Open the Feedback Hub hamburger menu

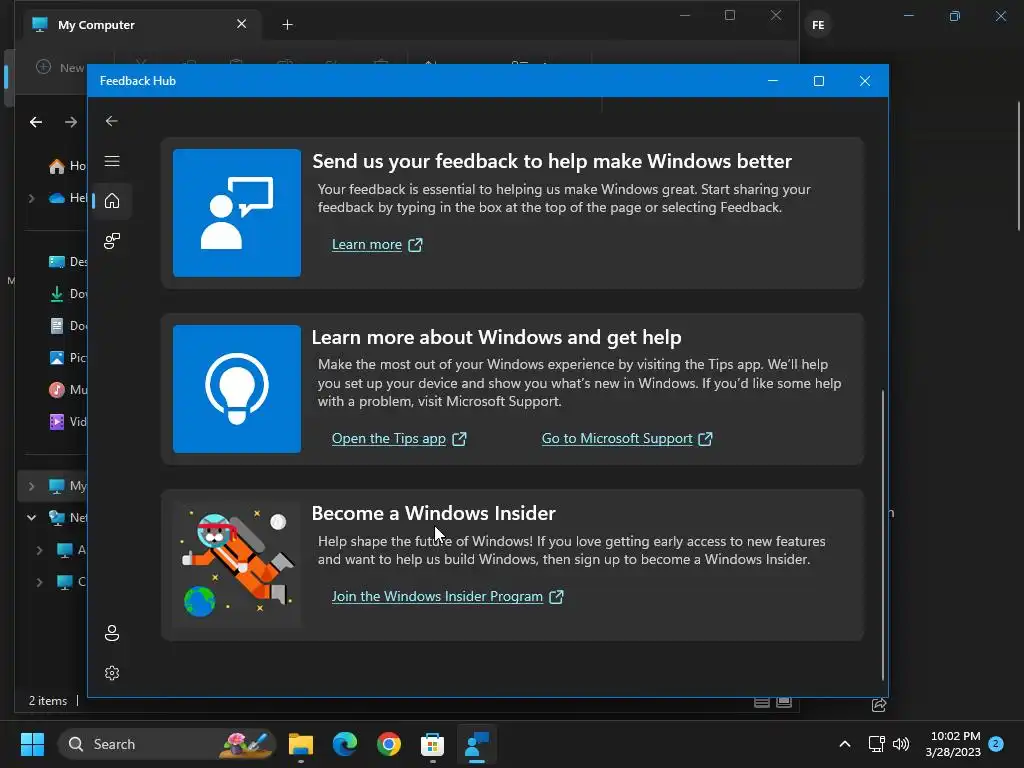(112, 161)
